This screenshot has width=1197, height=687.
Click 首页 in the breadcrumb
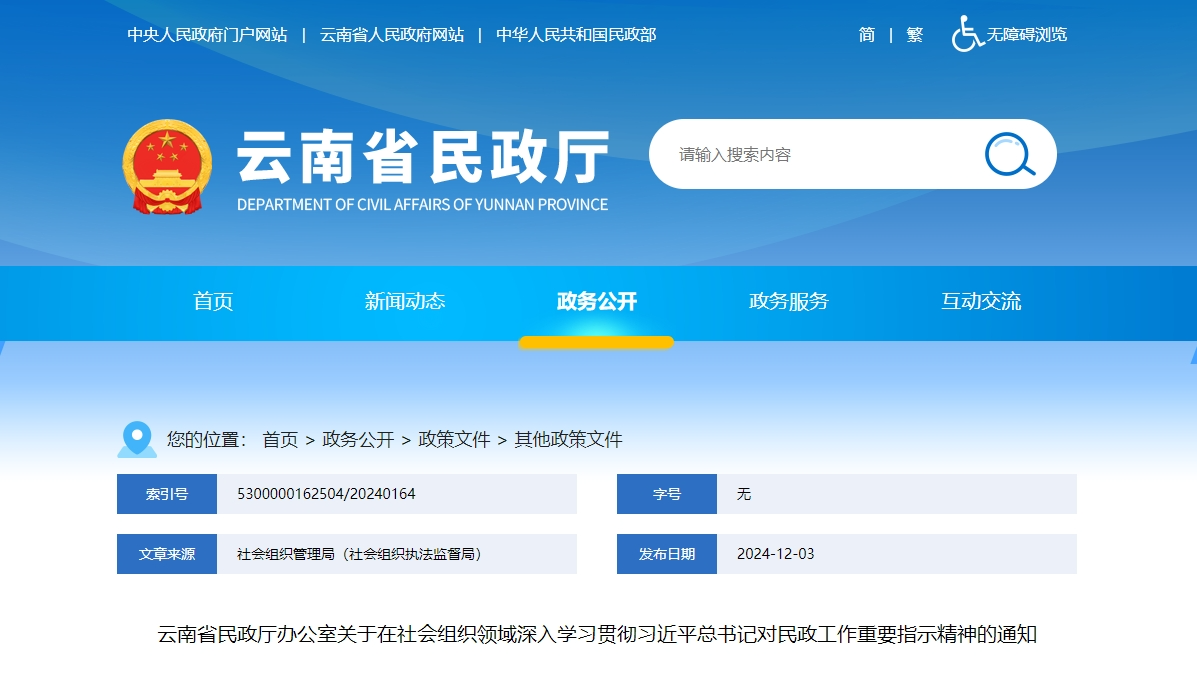tap(280, 440)
